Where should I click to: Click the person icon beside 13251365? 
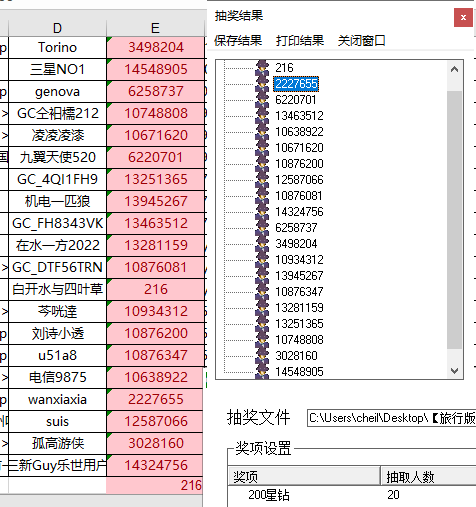click(x=262, y=324)
